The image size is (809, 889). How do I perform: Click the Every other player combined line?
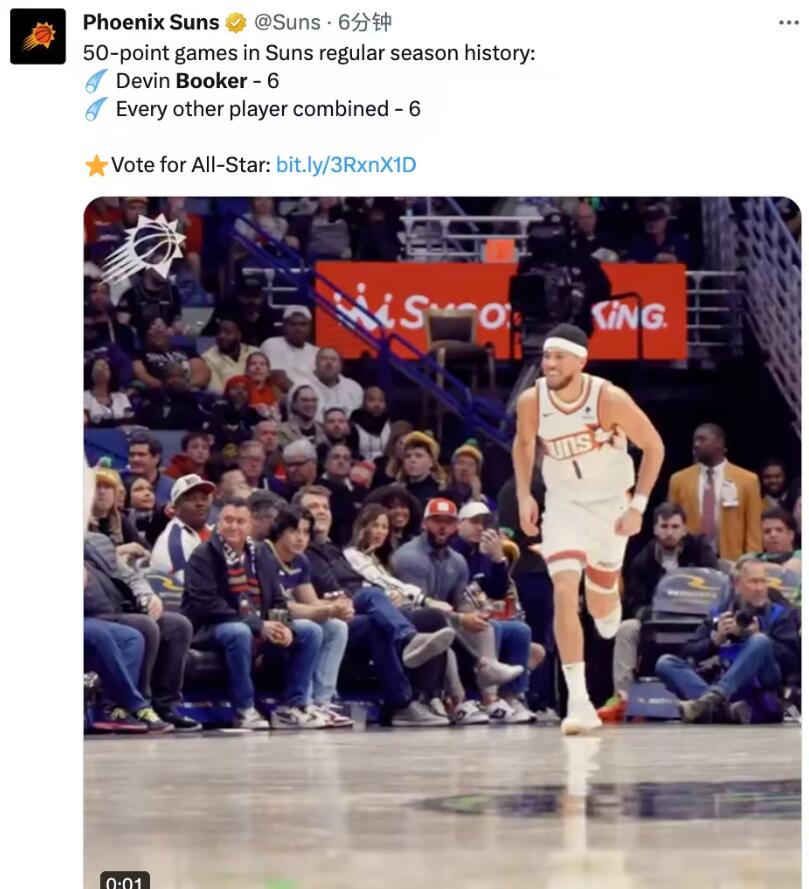268,109
